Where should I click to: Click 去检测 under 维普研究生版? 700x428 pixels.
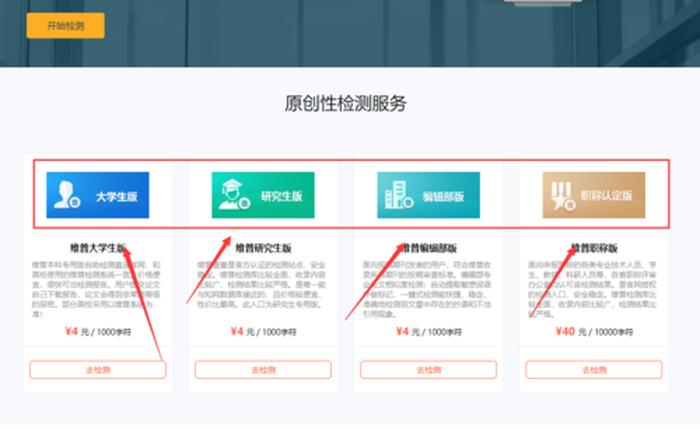263,370
